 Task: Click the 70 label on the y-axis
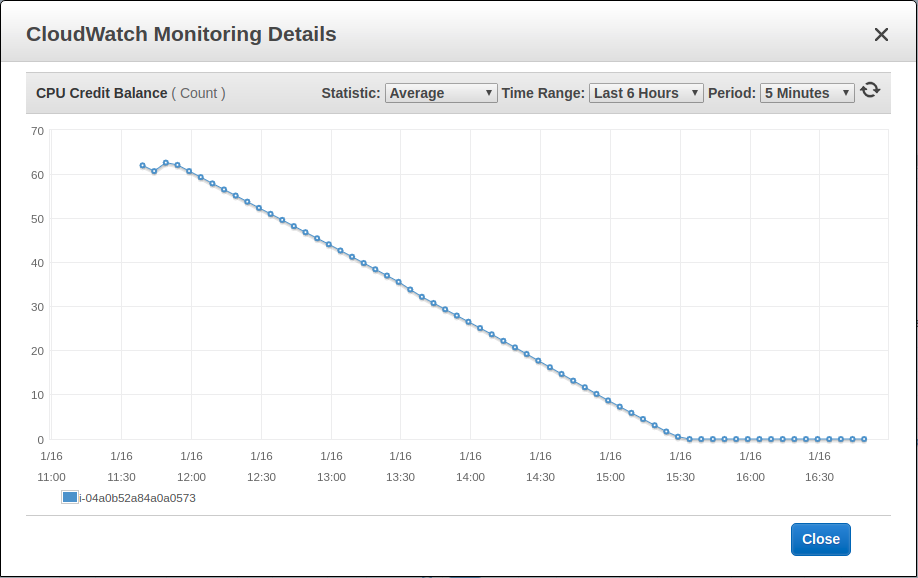37,130
